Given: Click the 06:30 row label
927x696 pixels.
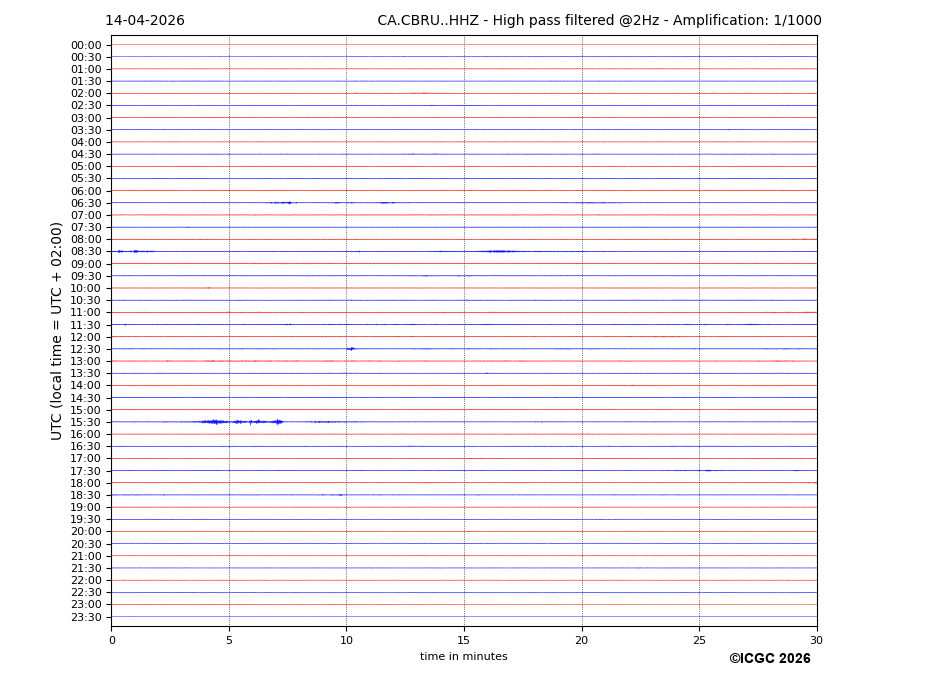Looking at the screenshot, I should click(85, 203).
